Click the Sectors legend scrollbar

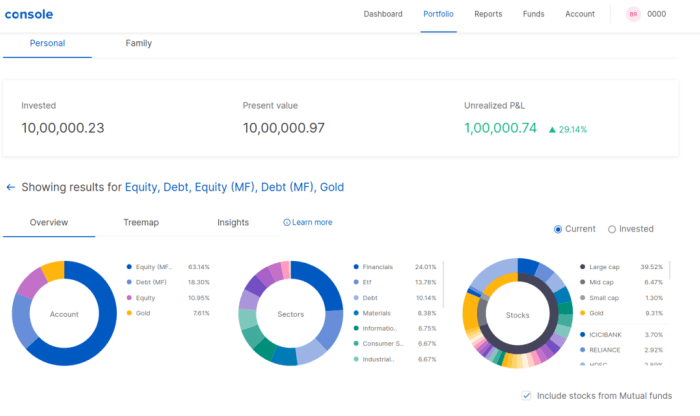coord(443,285)
